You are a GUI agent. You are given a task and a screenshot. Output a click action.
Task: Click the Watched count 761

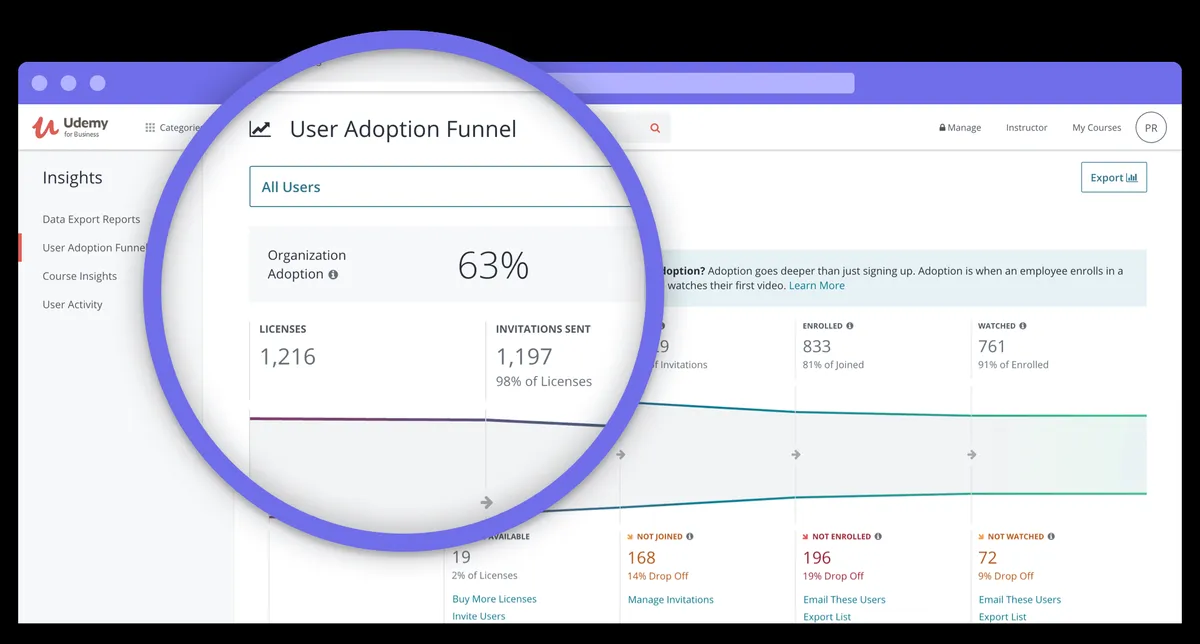pos(992,346)
